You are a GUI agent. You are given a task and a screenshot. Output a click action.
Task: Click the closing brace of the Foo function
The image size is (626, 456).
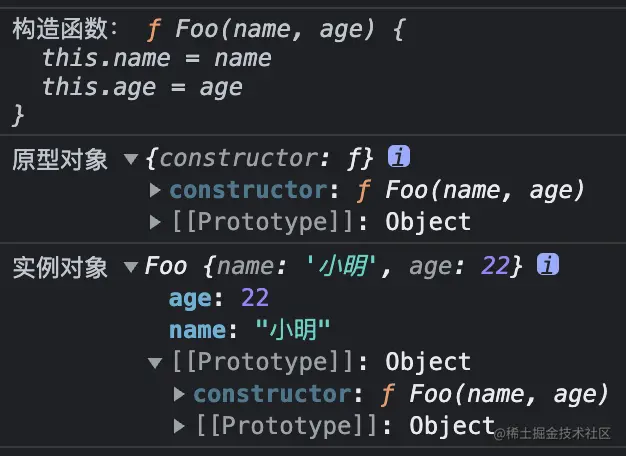(x=18, y=116)
